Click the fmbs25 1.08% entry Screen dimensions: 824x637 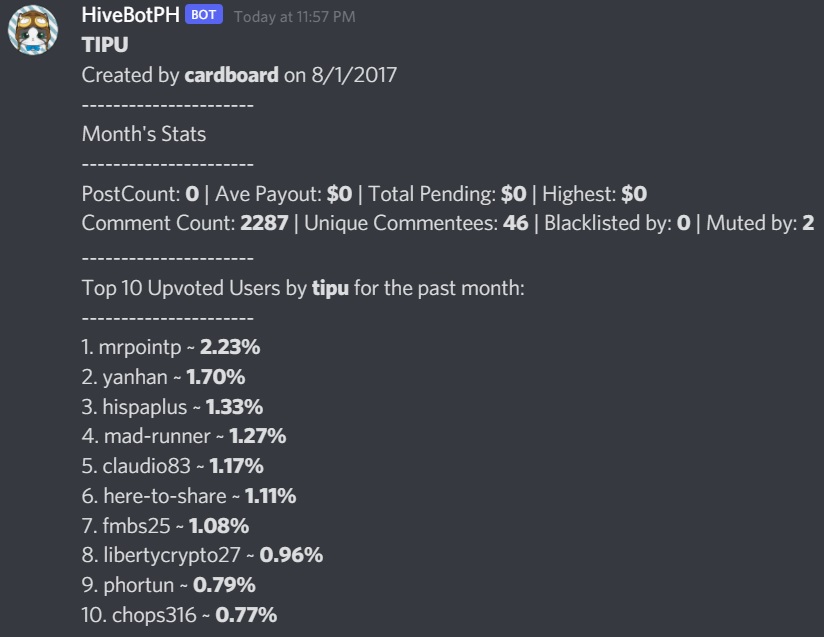(165, 526)
